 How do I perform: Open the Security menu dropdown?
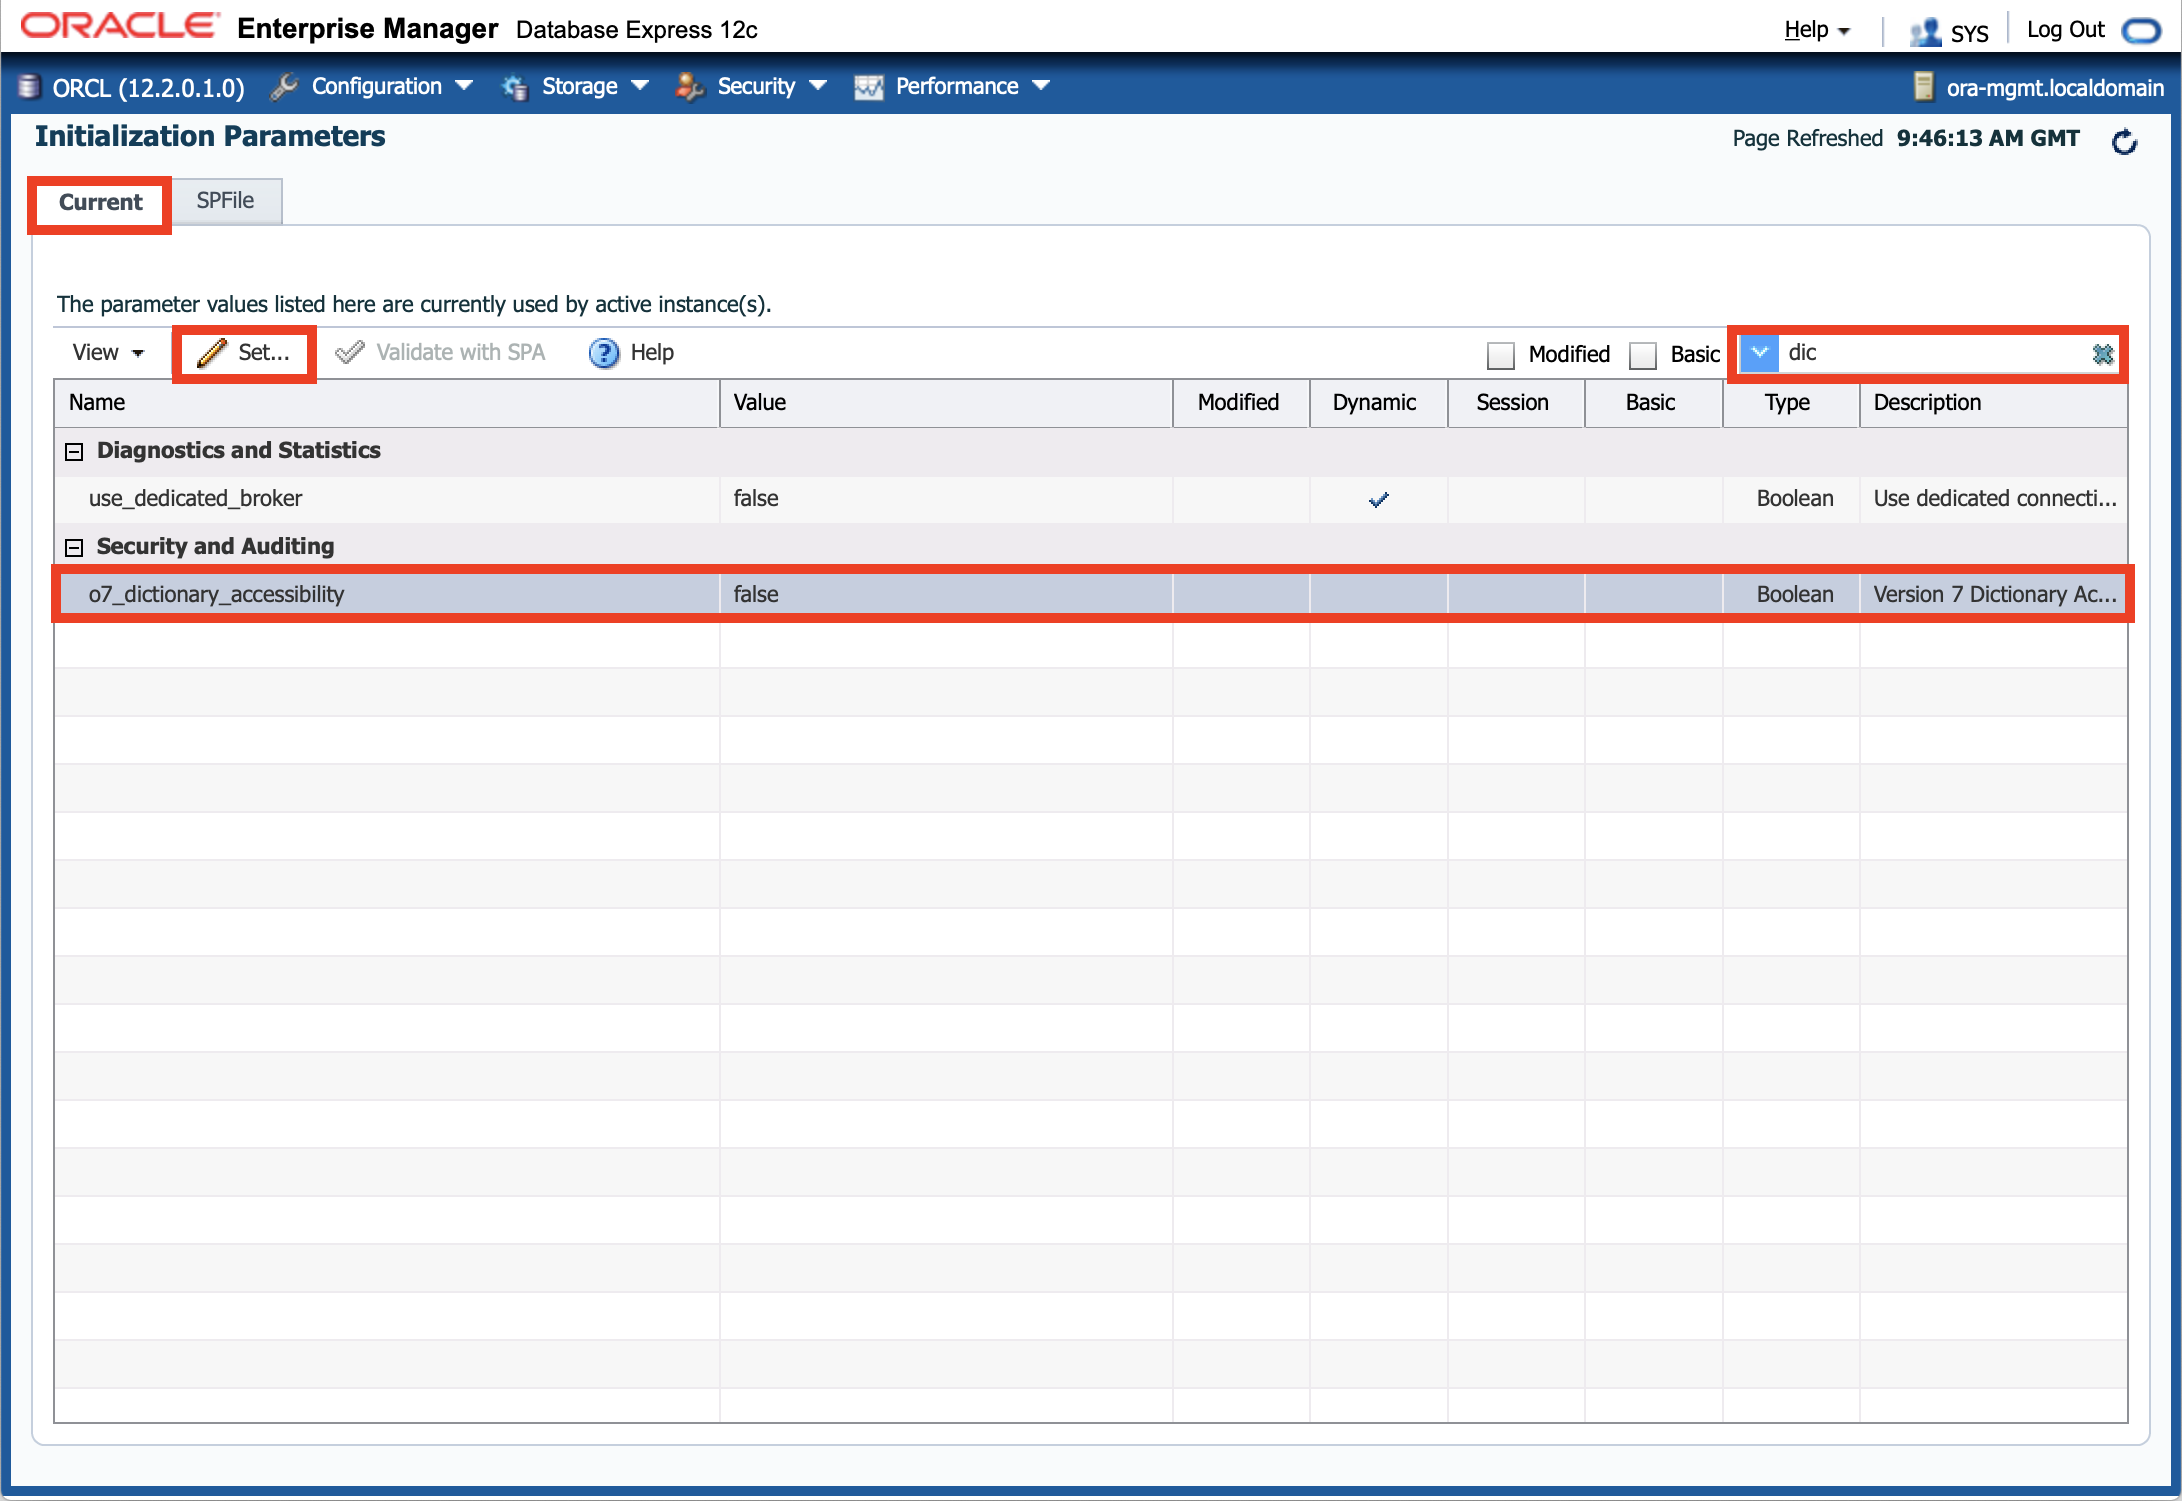[x=818, y=86]
